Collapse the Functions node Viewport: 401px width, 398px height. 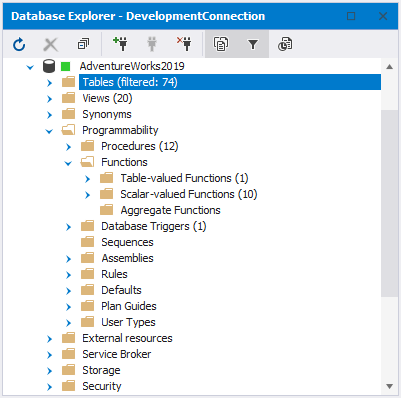point(68,163)
